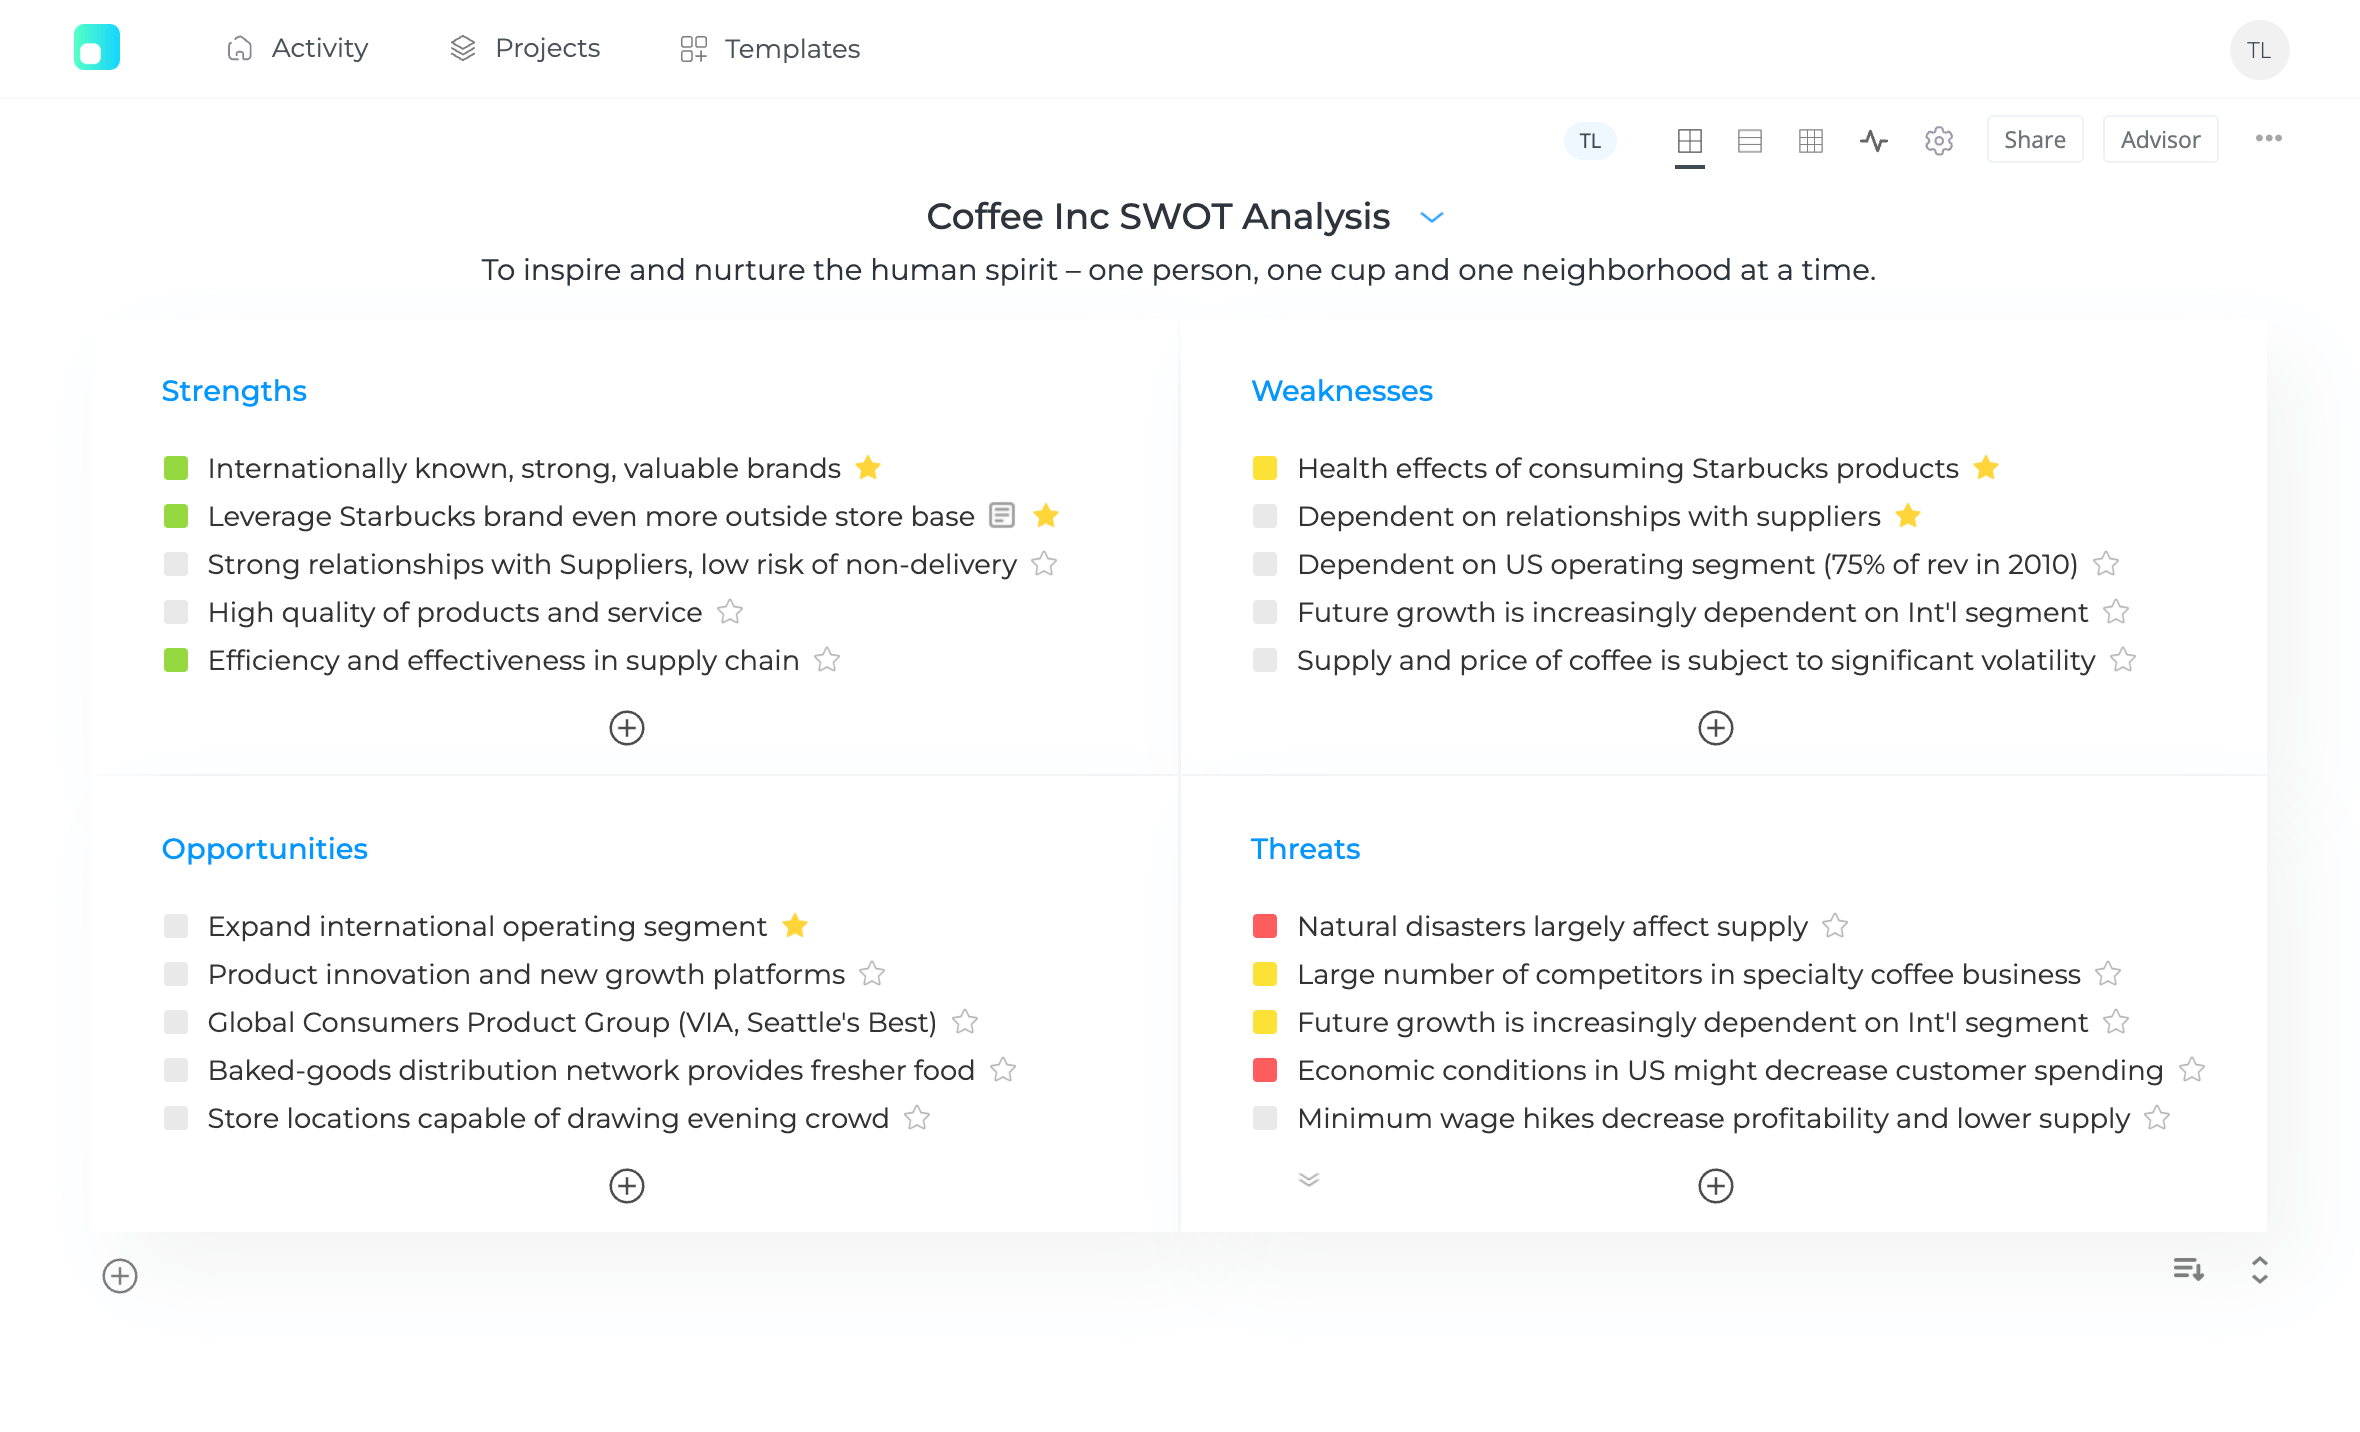This screenshot has width=2360, height=1432.
Task: Open the table grid view
Action: tap(1811, 141)
